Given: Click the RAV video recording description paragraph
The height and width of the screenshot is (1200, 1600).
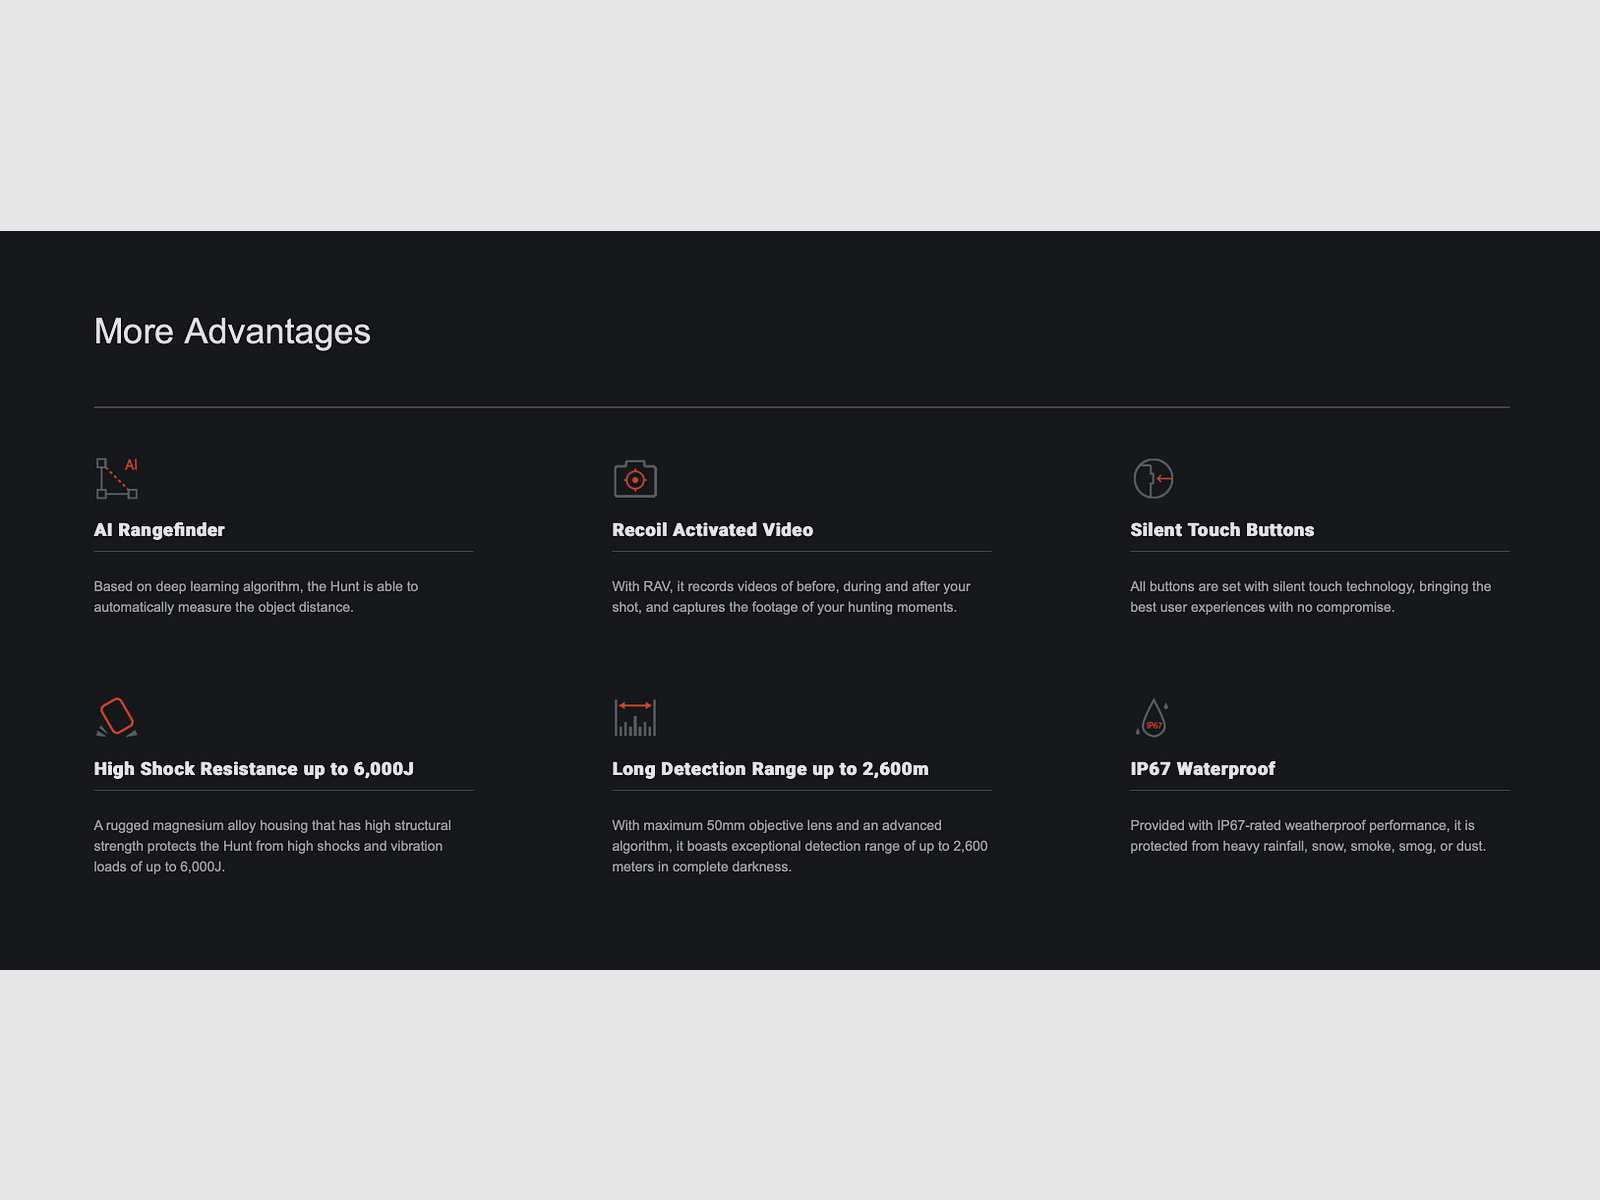Looking at the screenshot, I should tap(791, 597).
